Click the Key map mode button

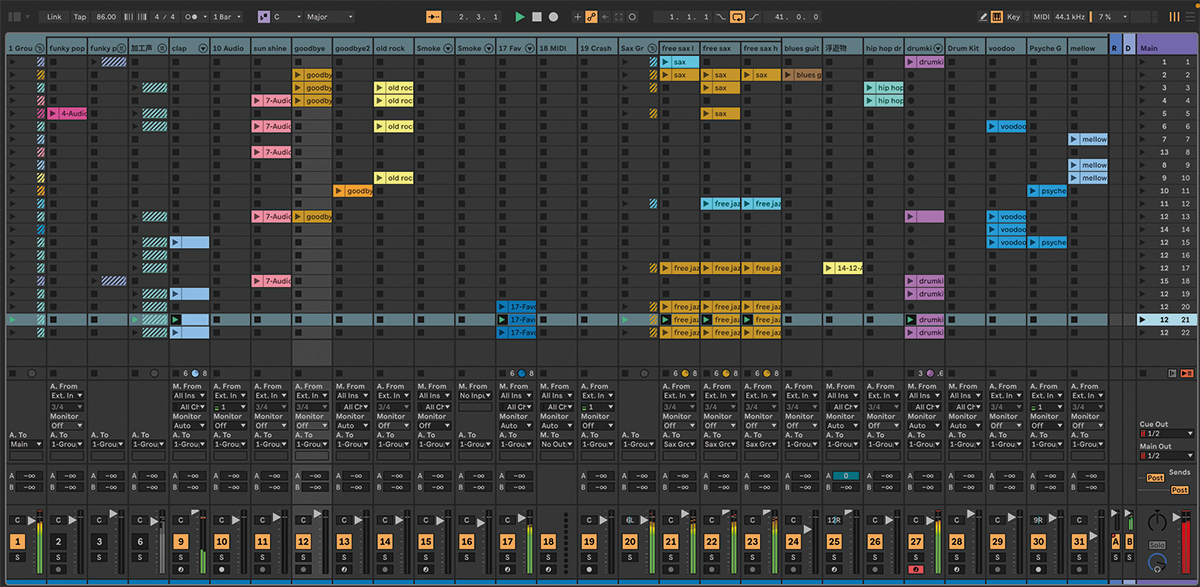tap(1014, 17)
